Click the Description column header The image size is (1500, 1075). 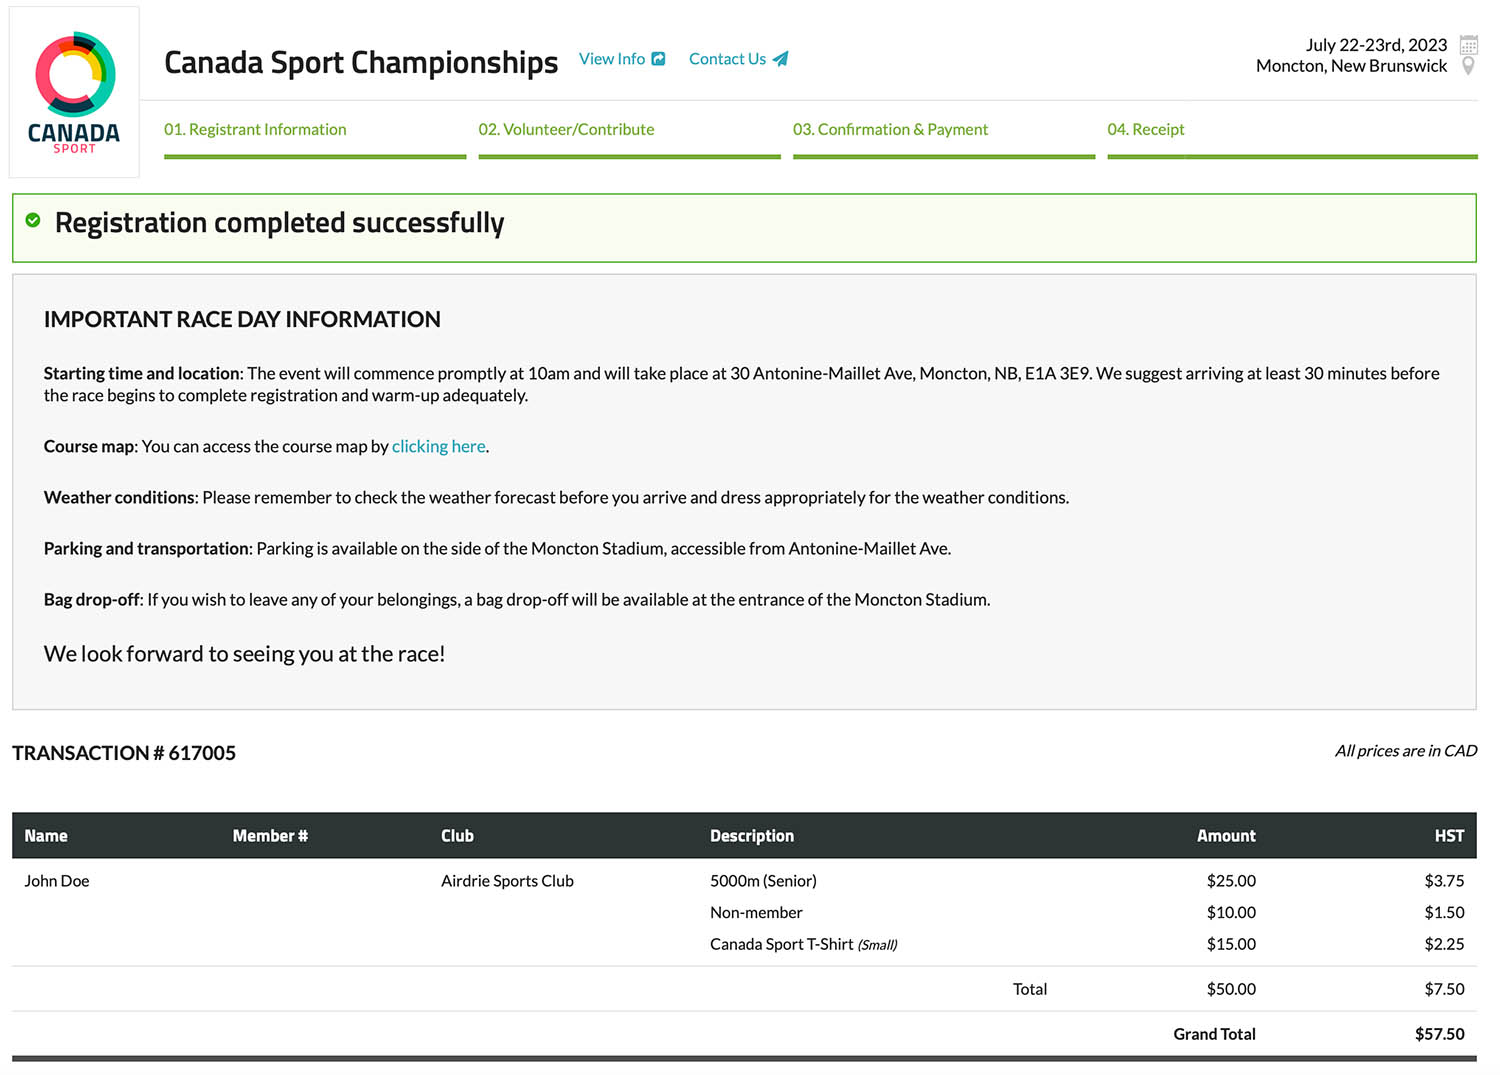(751, 836)
